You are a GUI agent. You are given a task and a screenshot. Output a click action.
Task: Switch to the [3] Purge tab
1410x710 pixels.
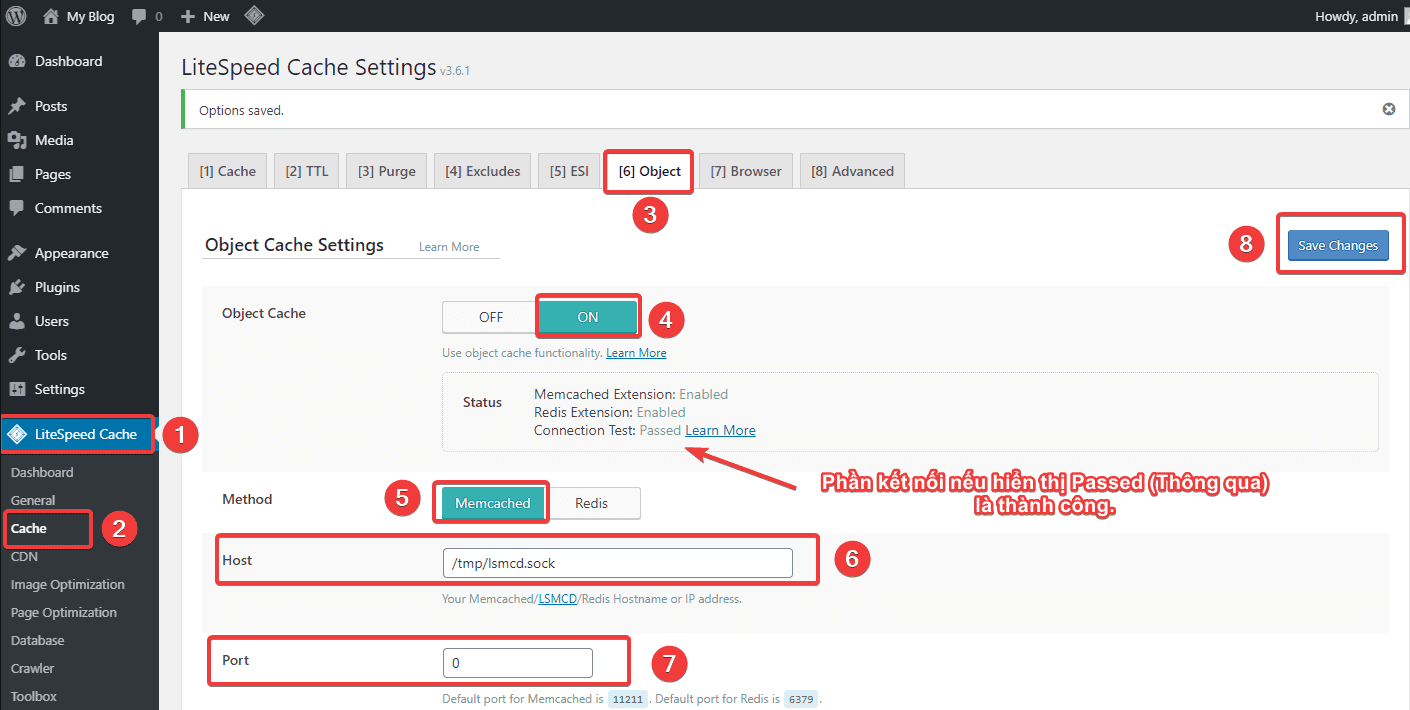click(x=386, y=171)
